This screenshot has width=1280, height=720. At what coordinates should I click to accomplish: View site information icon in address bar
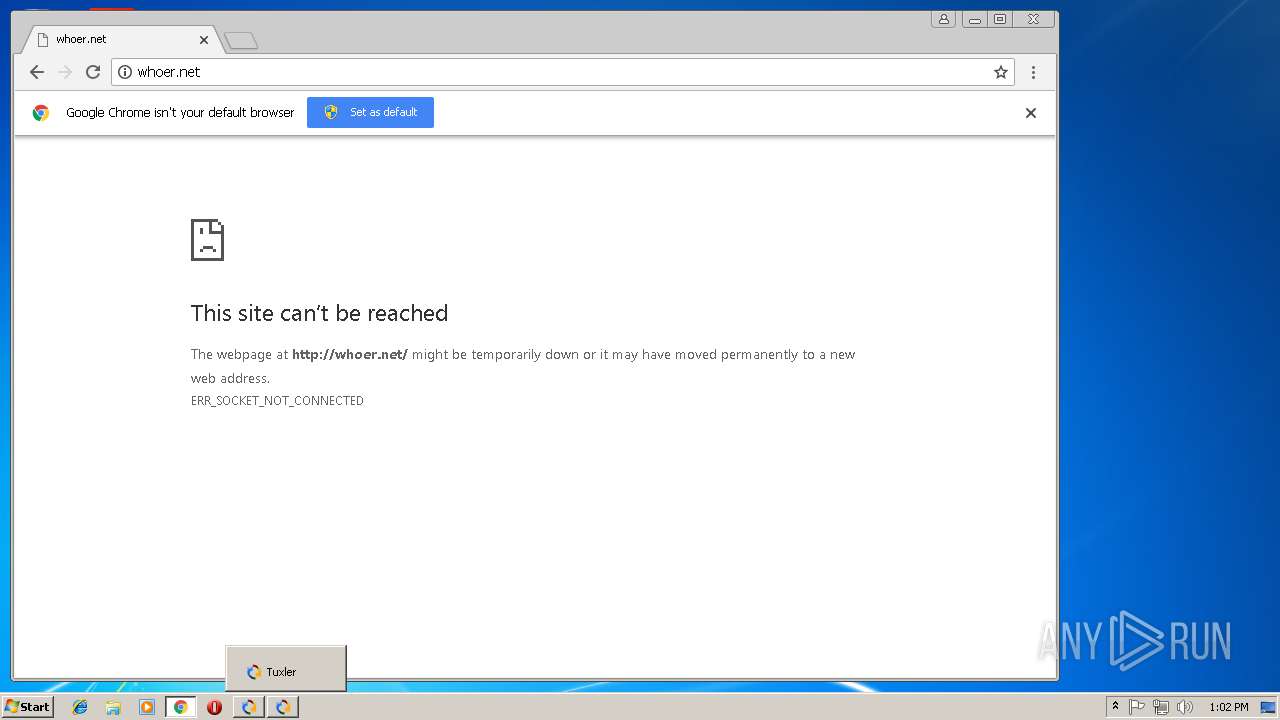point(125,72)
